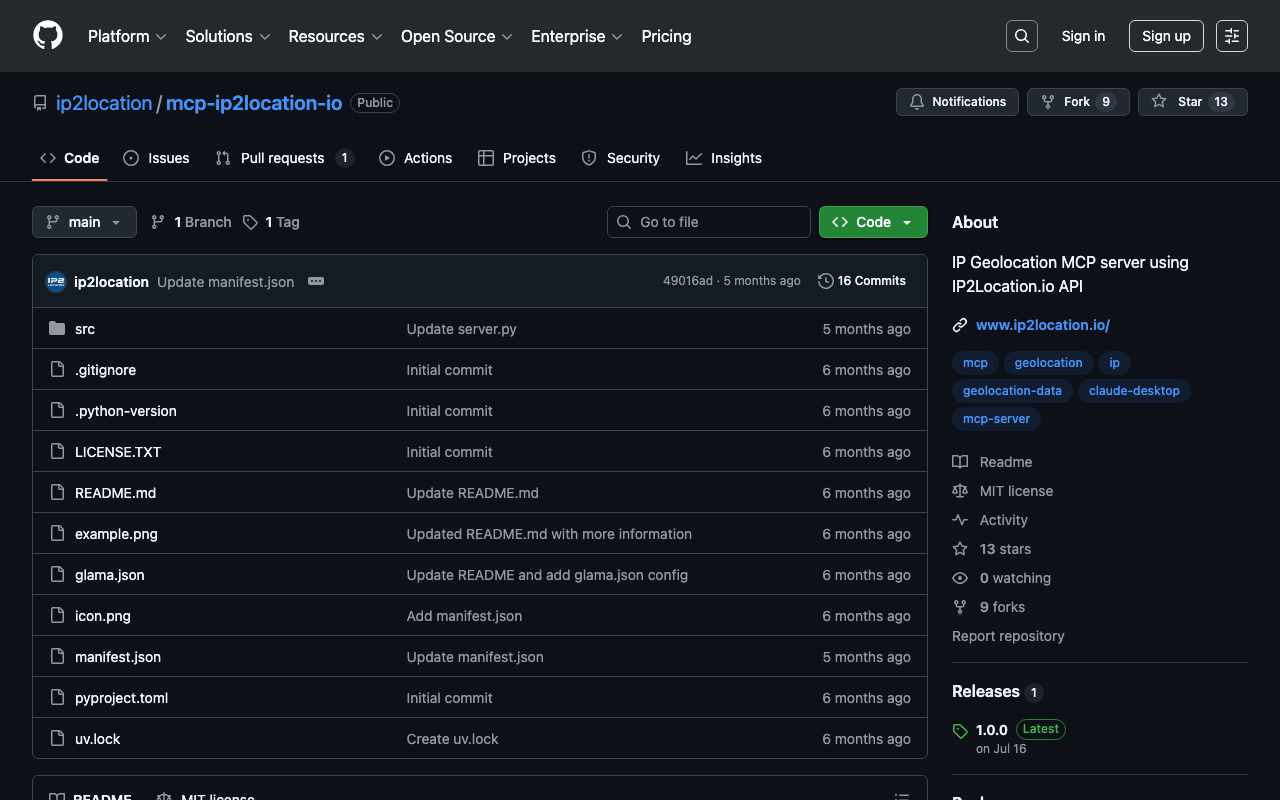Click the Go to file field

[x=708, y=222]
